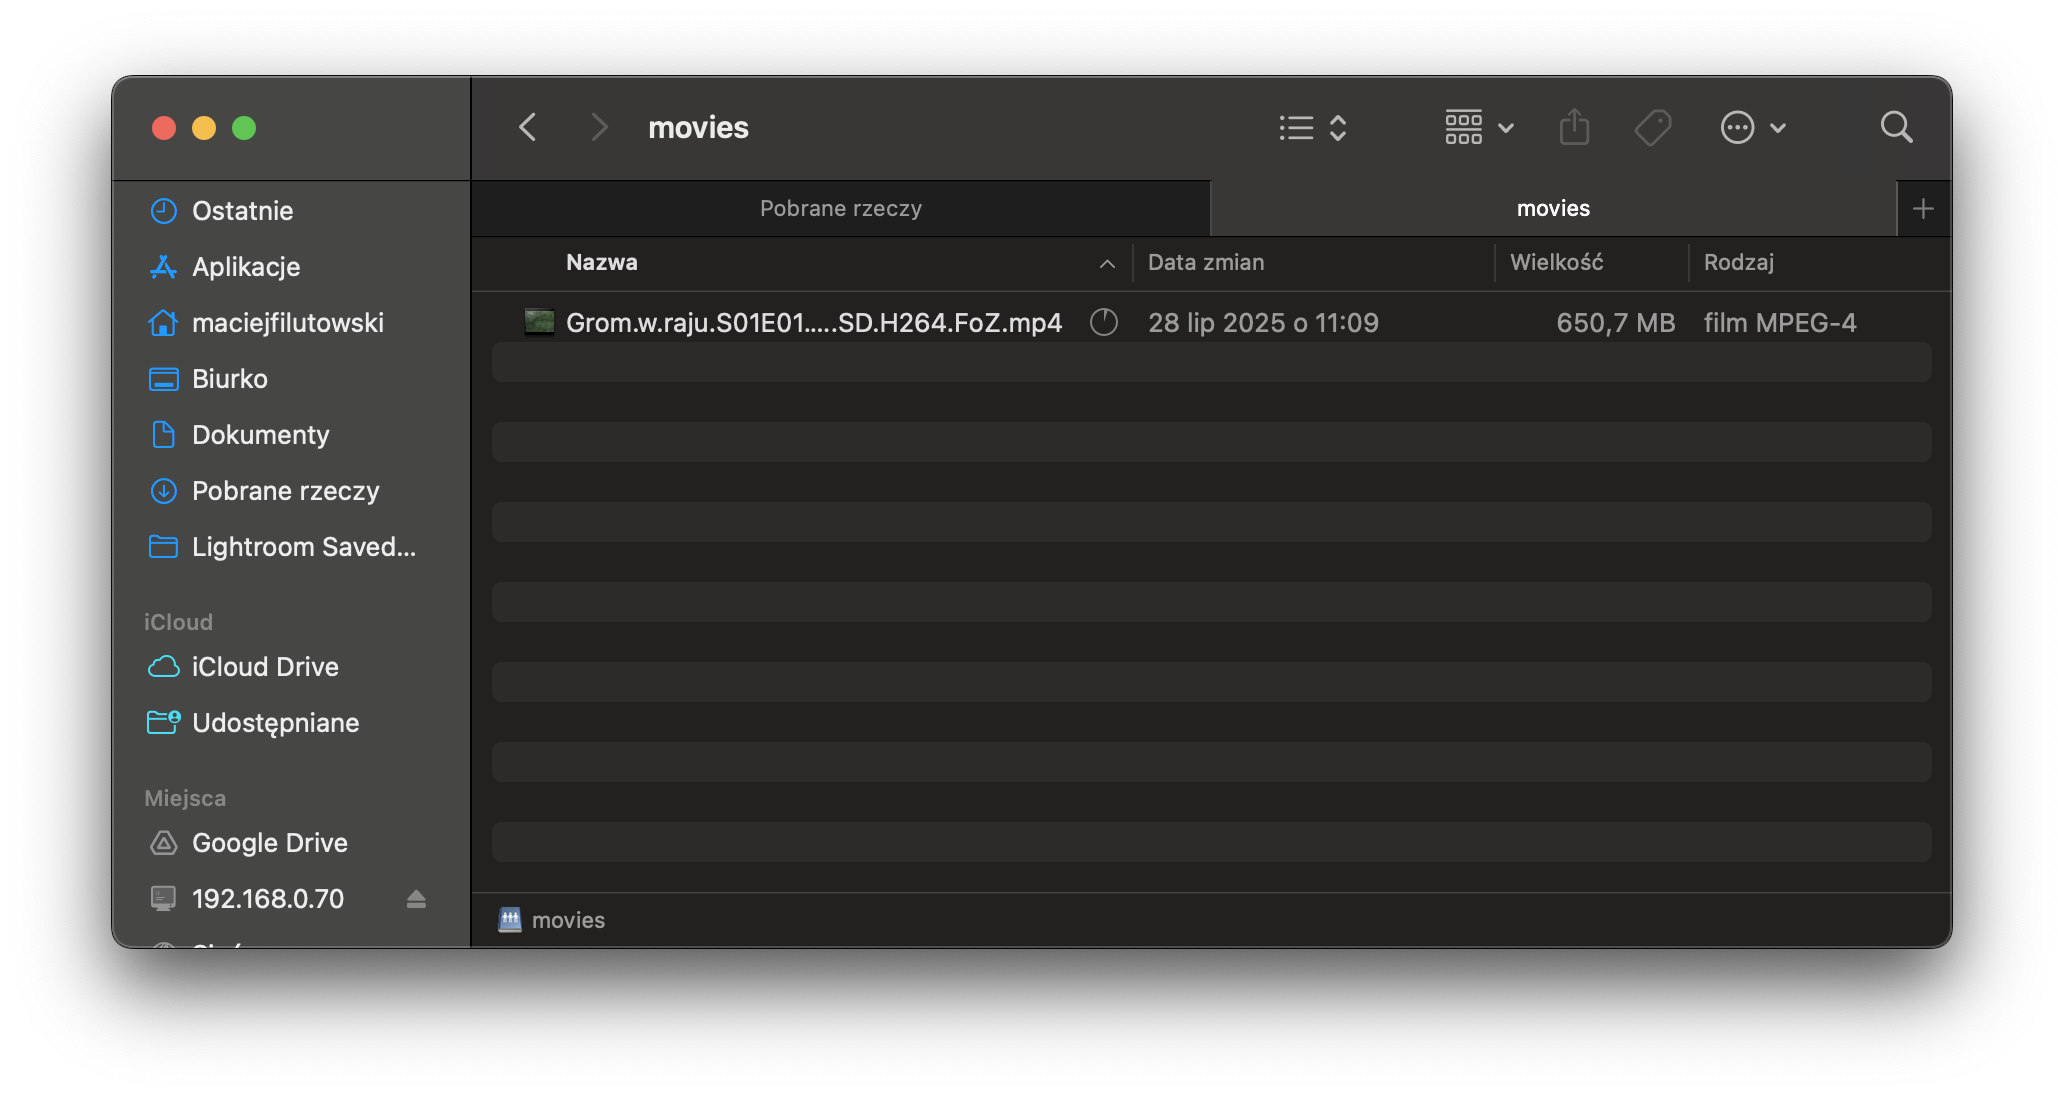
Task: Open the list view switcher dropdown
Action: tap(1313, 128)
